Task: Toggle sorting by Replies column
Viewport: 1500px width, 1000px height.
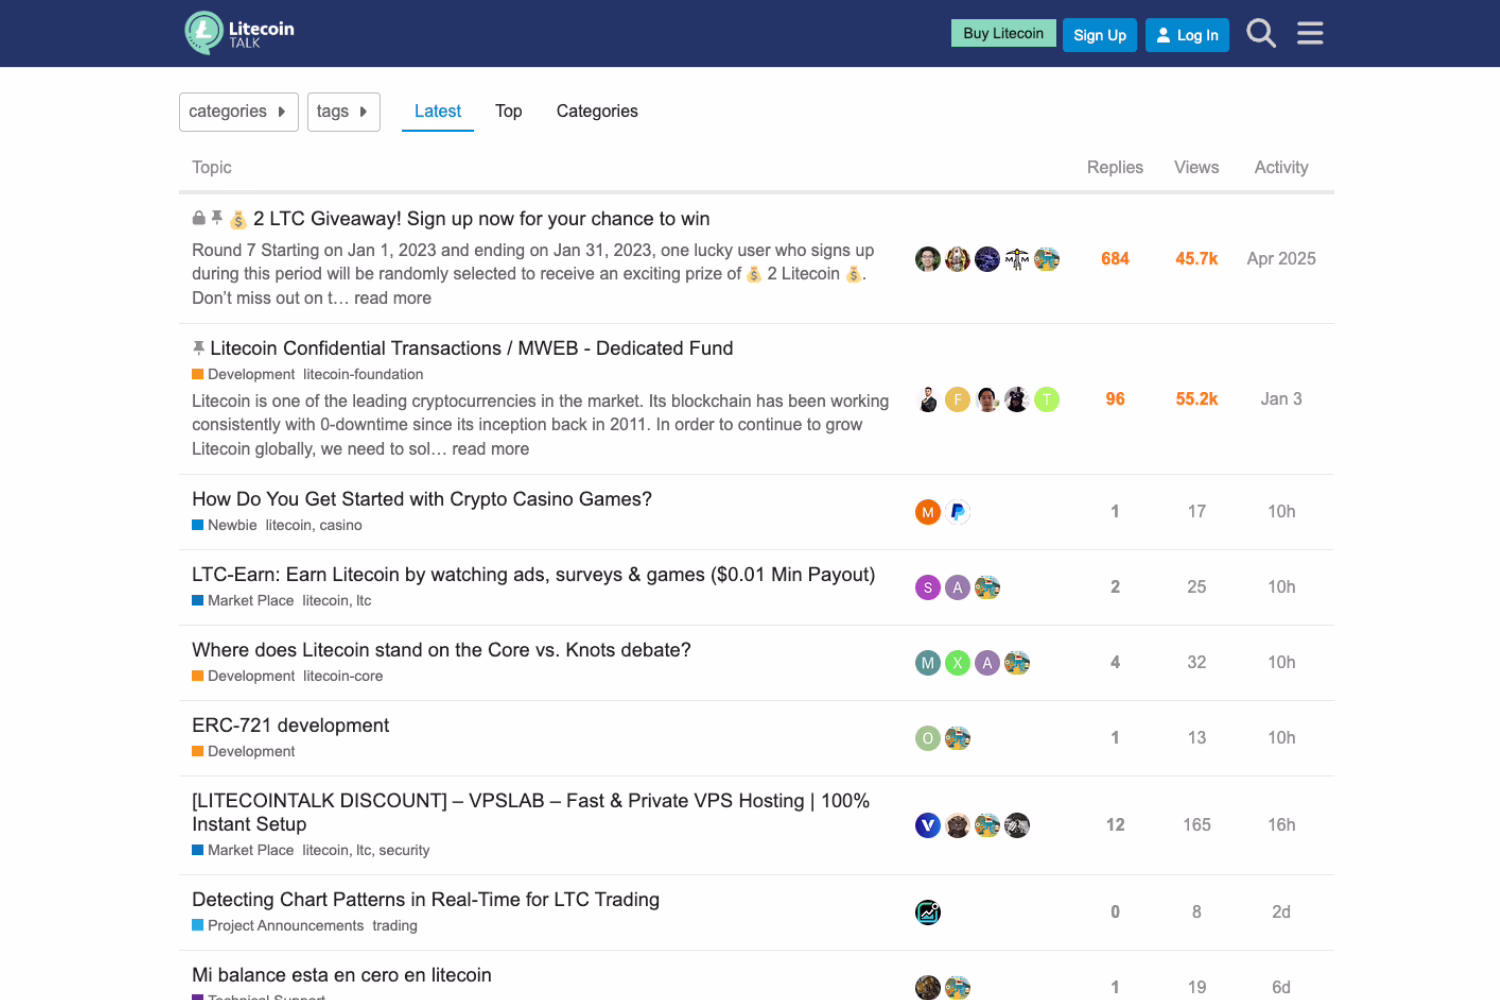Action: (x=1114, y=167)
